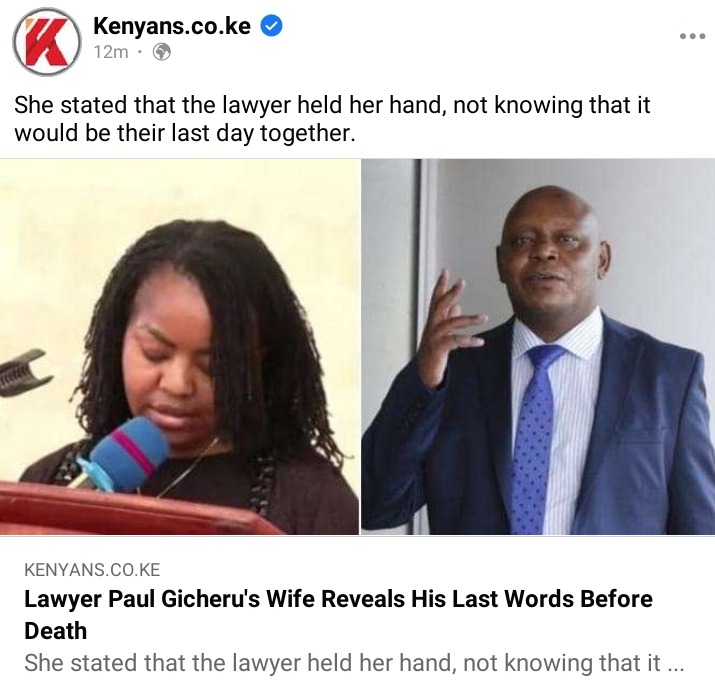Open the right photo of man in suit
Viewport: 715px width, 692px height.
click(x=538, y=346)
